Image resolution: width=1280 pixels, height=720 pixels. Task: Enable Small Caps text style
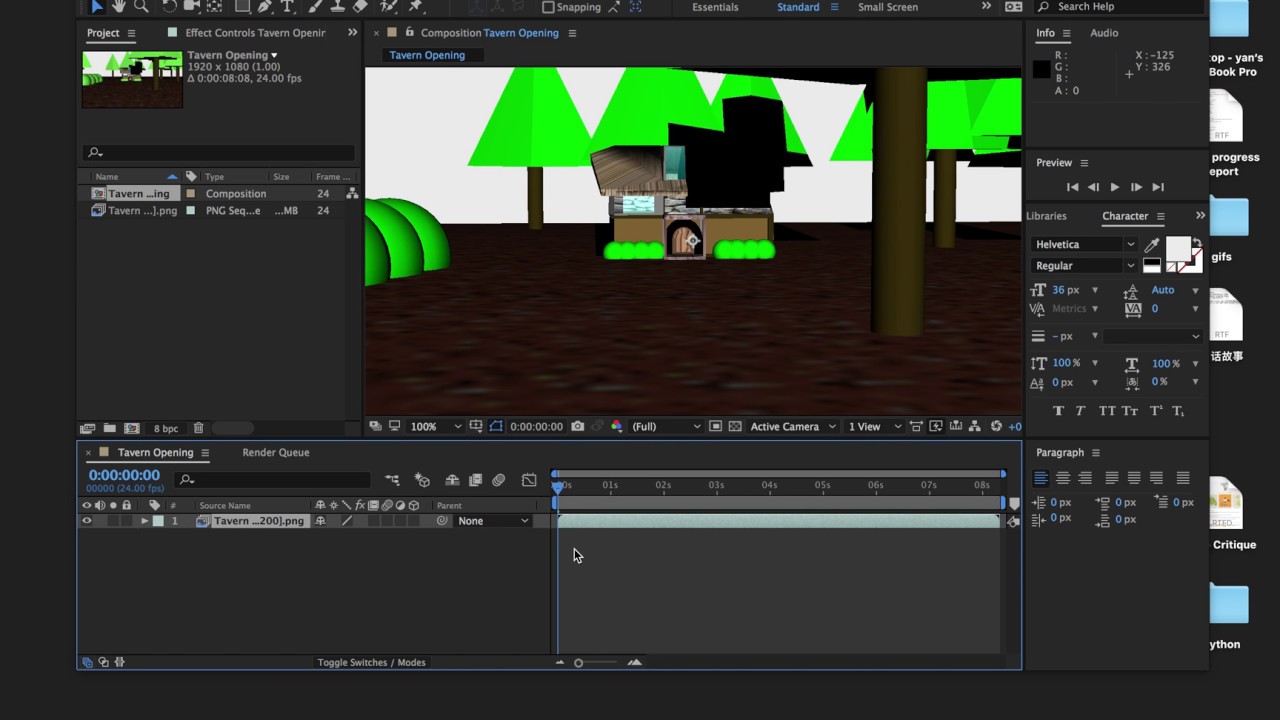pyautogui.click(x=1130, y=411)
